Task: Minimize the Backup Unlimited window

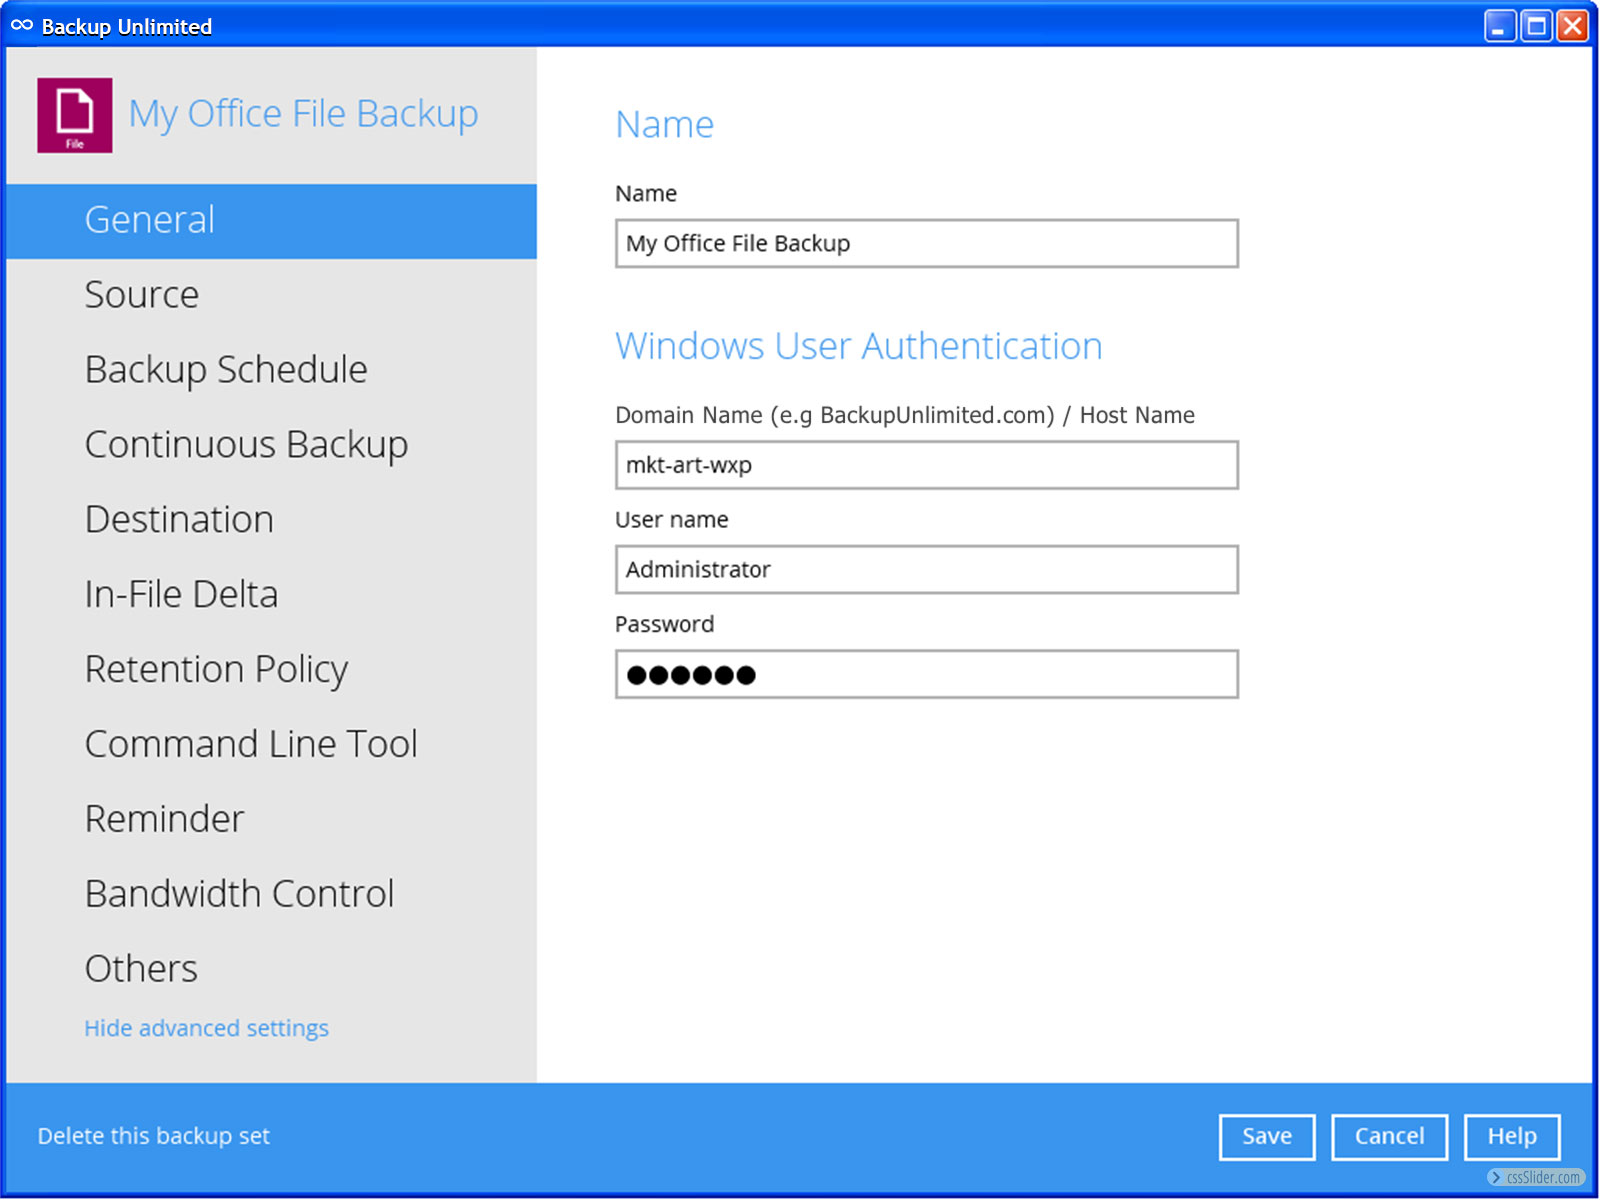Action: click(1499, 26)
